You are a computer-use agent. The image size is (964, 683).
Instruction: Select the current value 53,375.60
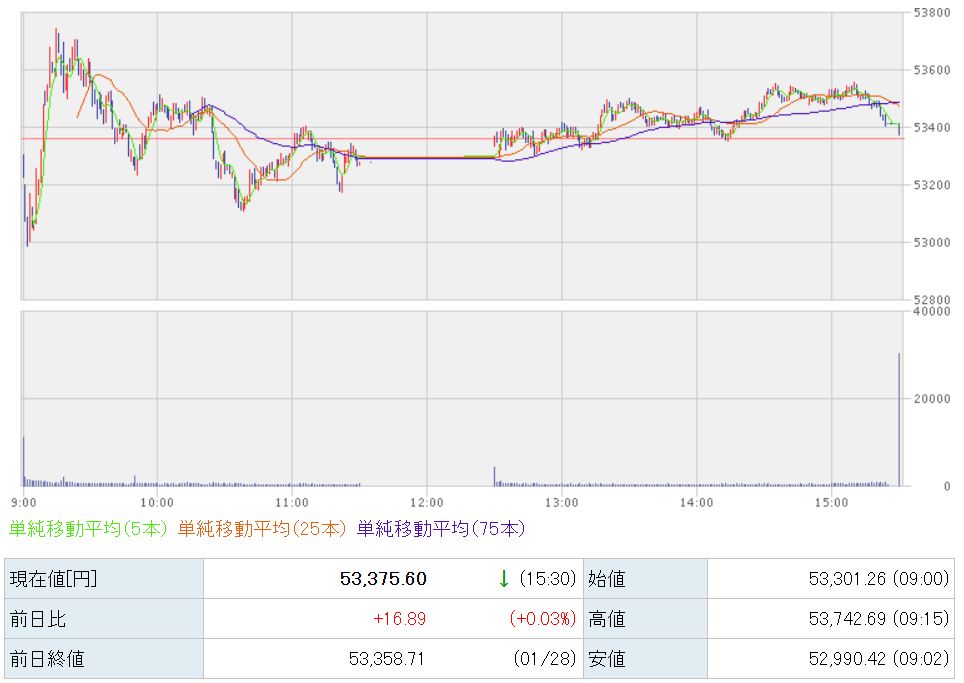click(383, 579)
